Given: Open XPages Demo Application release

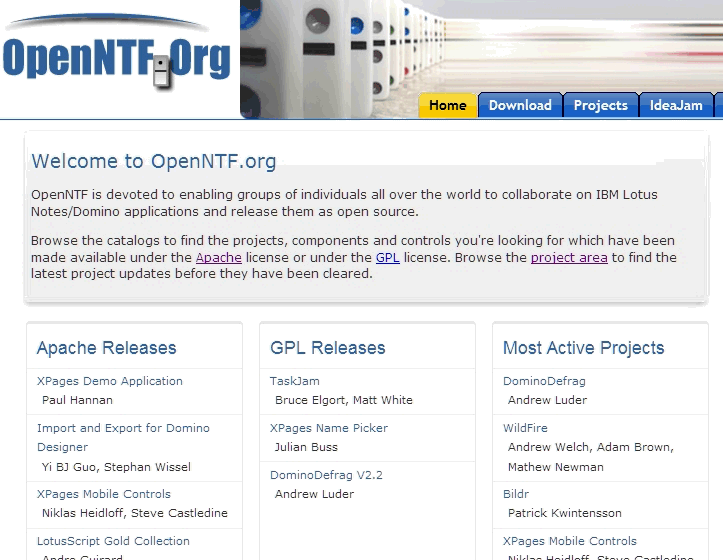Looking at the screenshot, I should click(110, 381).
